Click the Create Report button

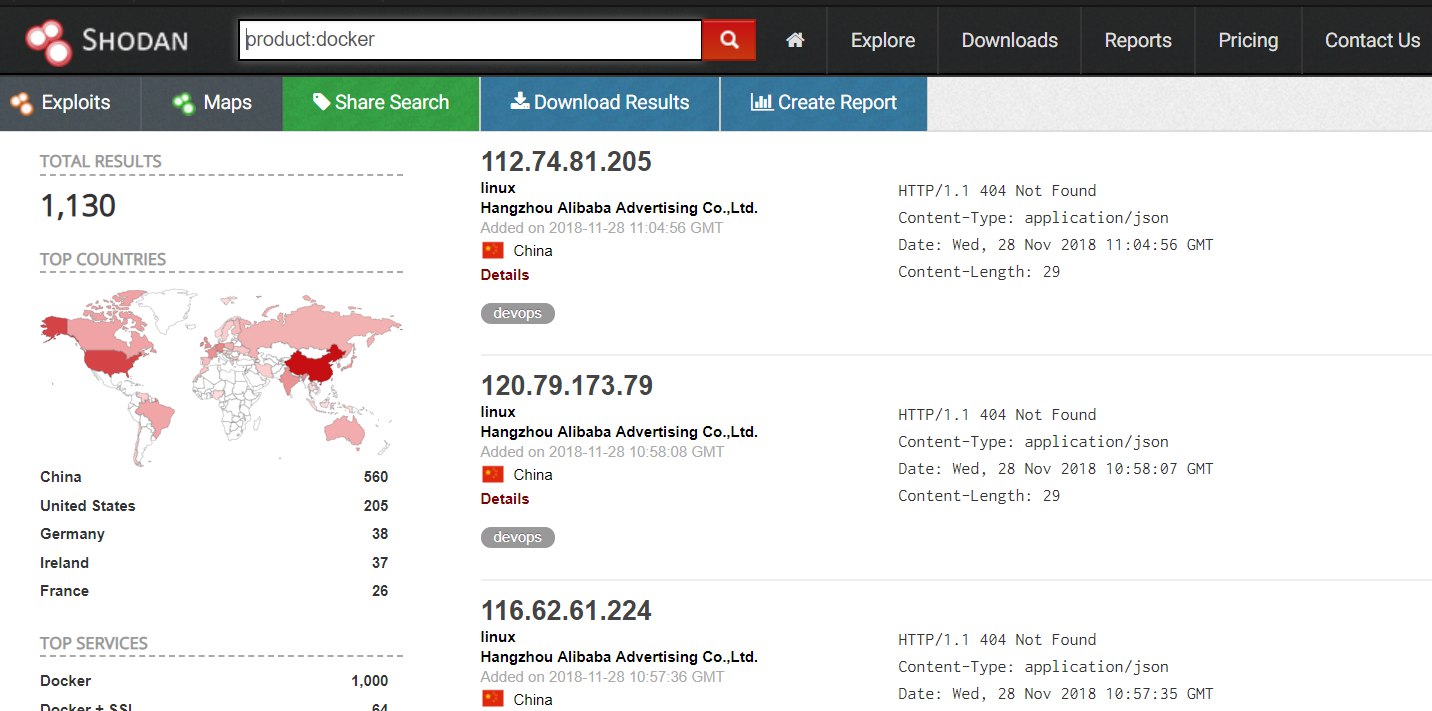coord(824,103)
